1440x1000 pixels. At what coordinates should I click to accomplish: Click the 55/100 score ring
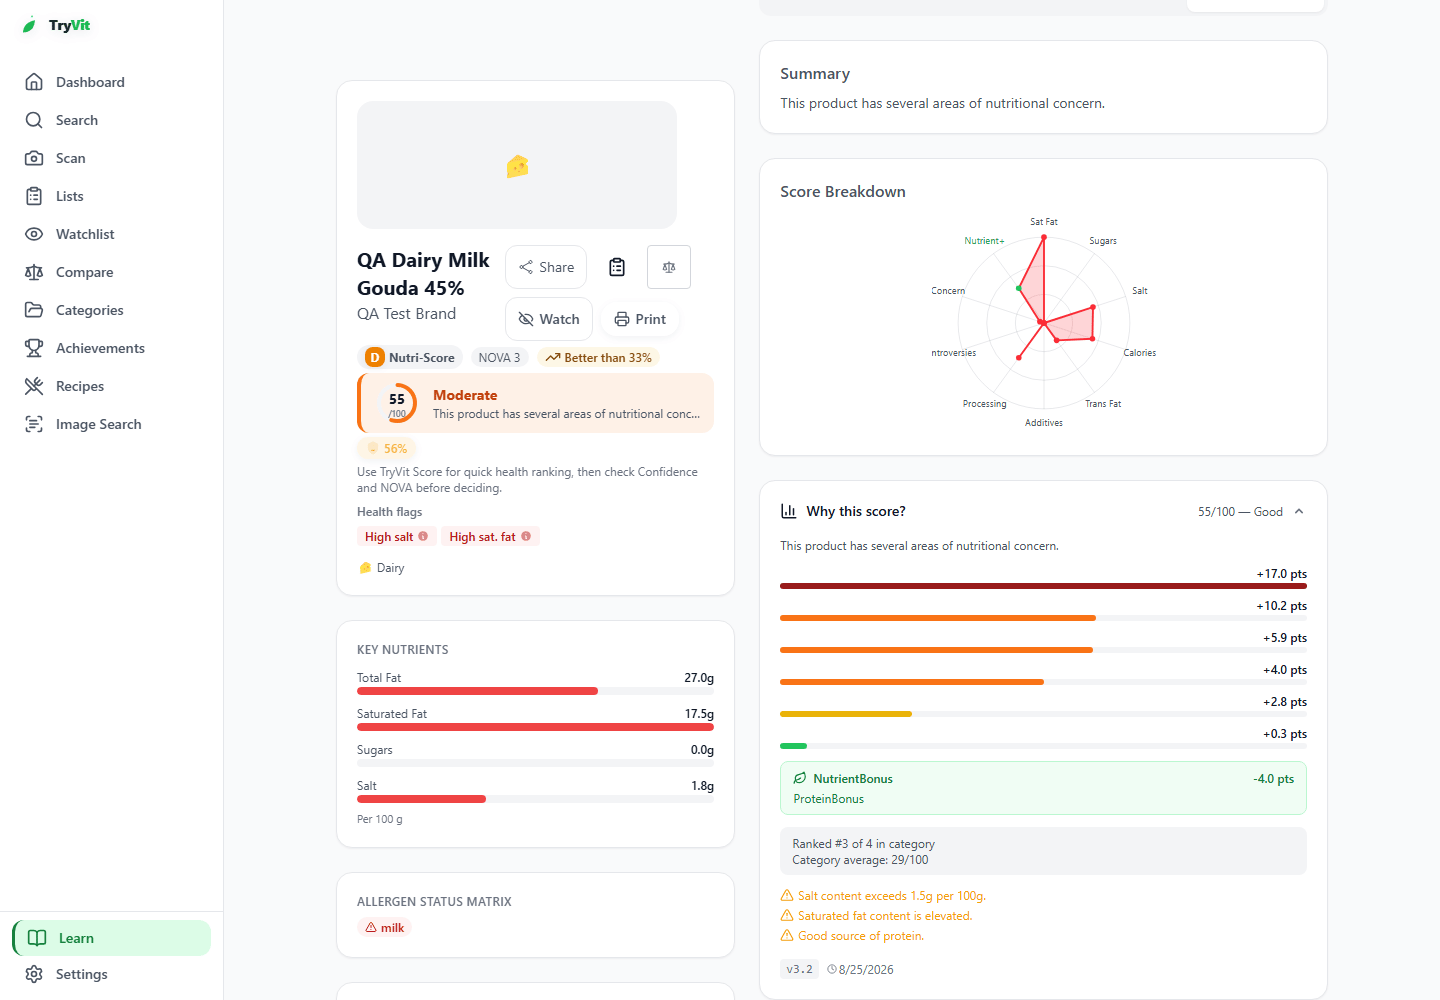[x=398, y=403]
